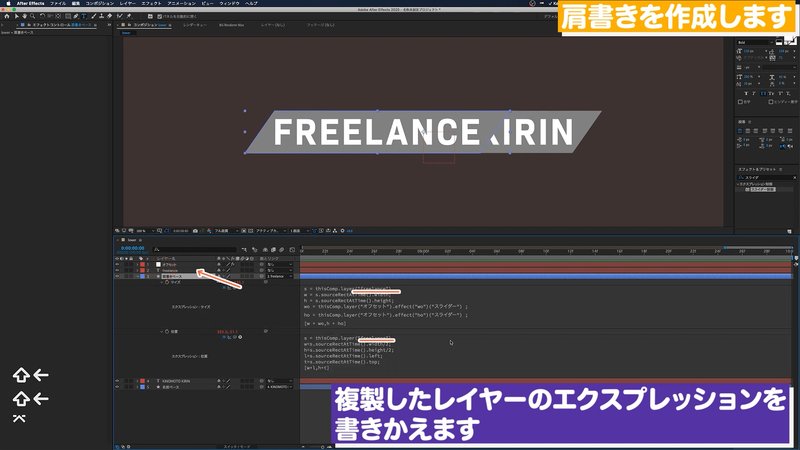Collapse the エクスプレッション制御 preset group
800x450 pixels.
click(x=738, y=184)
